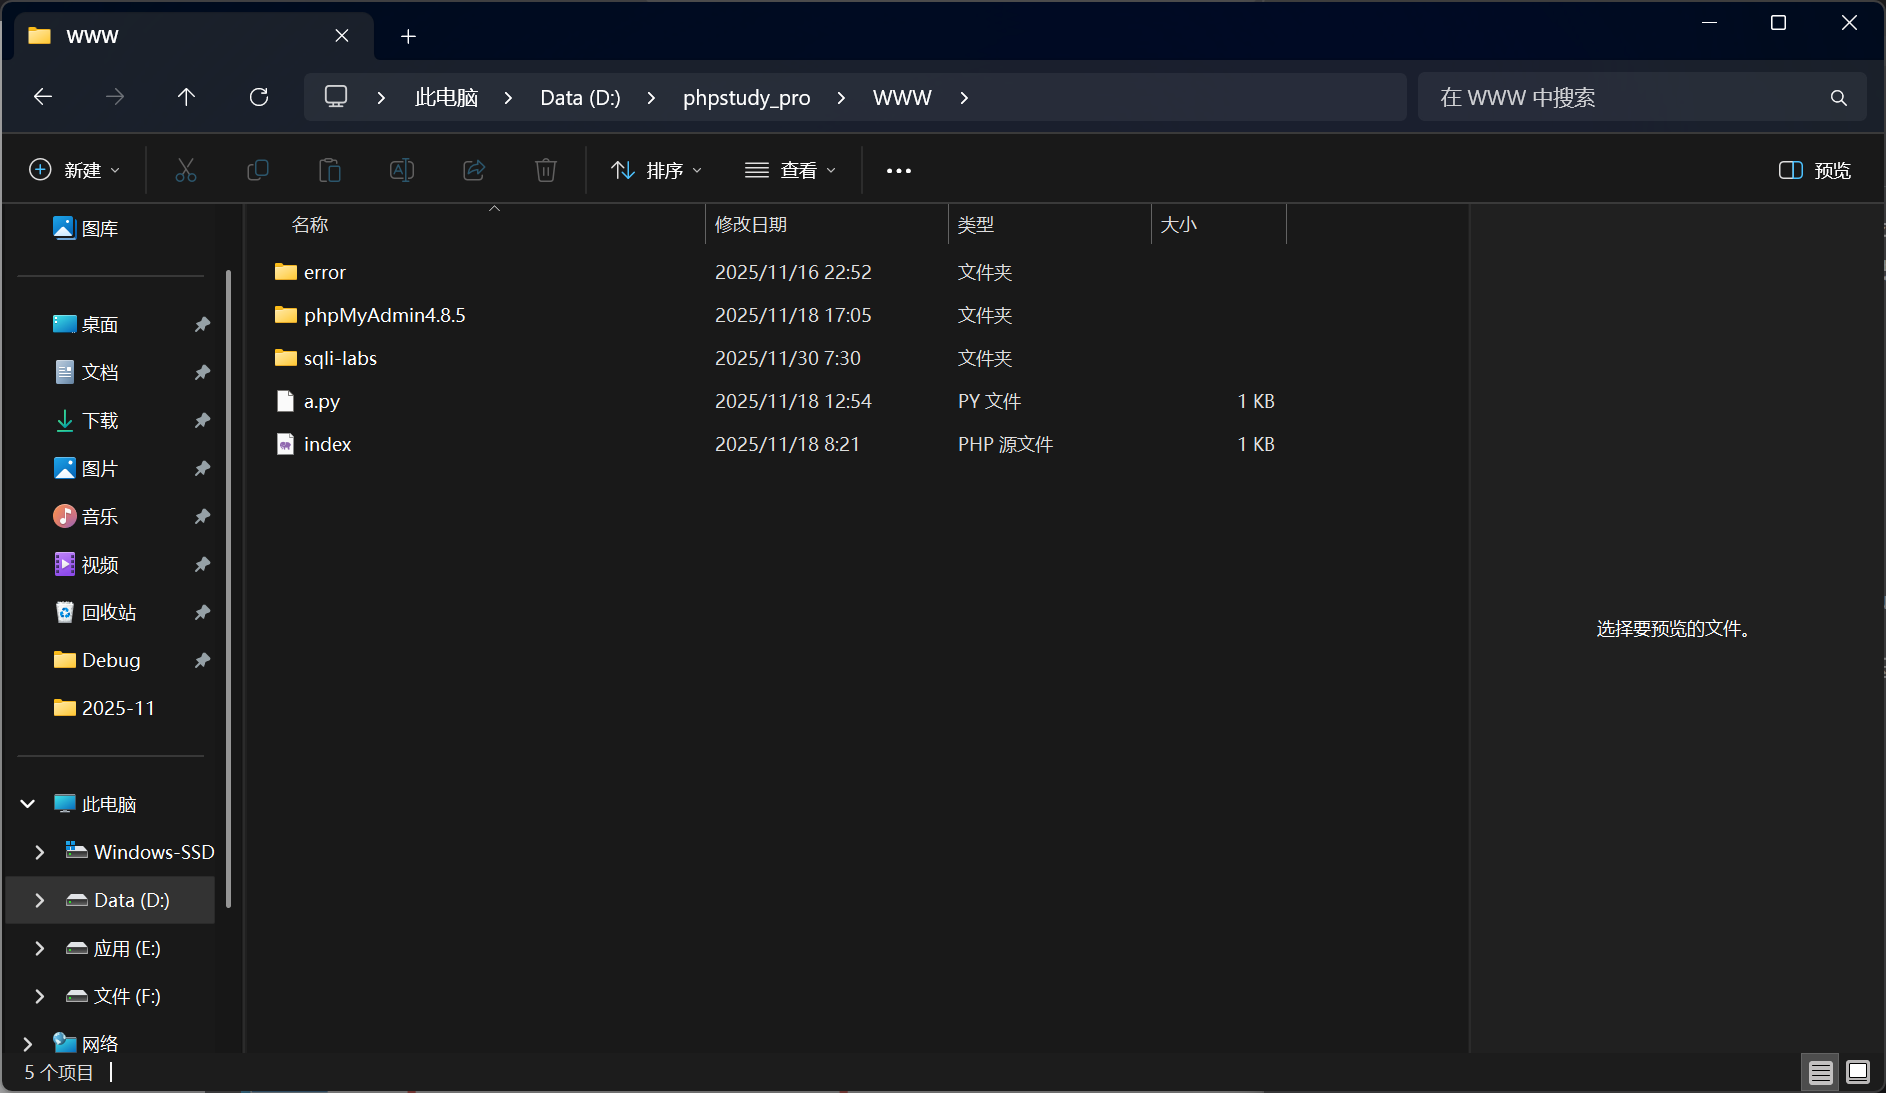Click the navigation pane vertical scrollbar
This screenshot has height=1093, width=1886.
tap(229, 590)
